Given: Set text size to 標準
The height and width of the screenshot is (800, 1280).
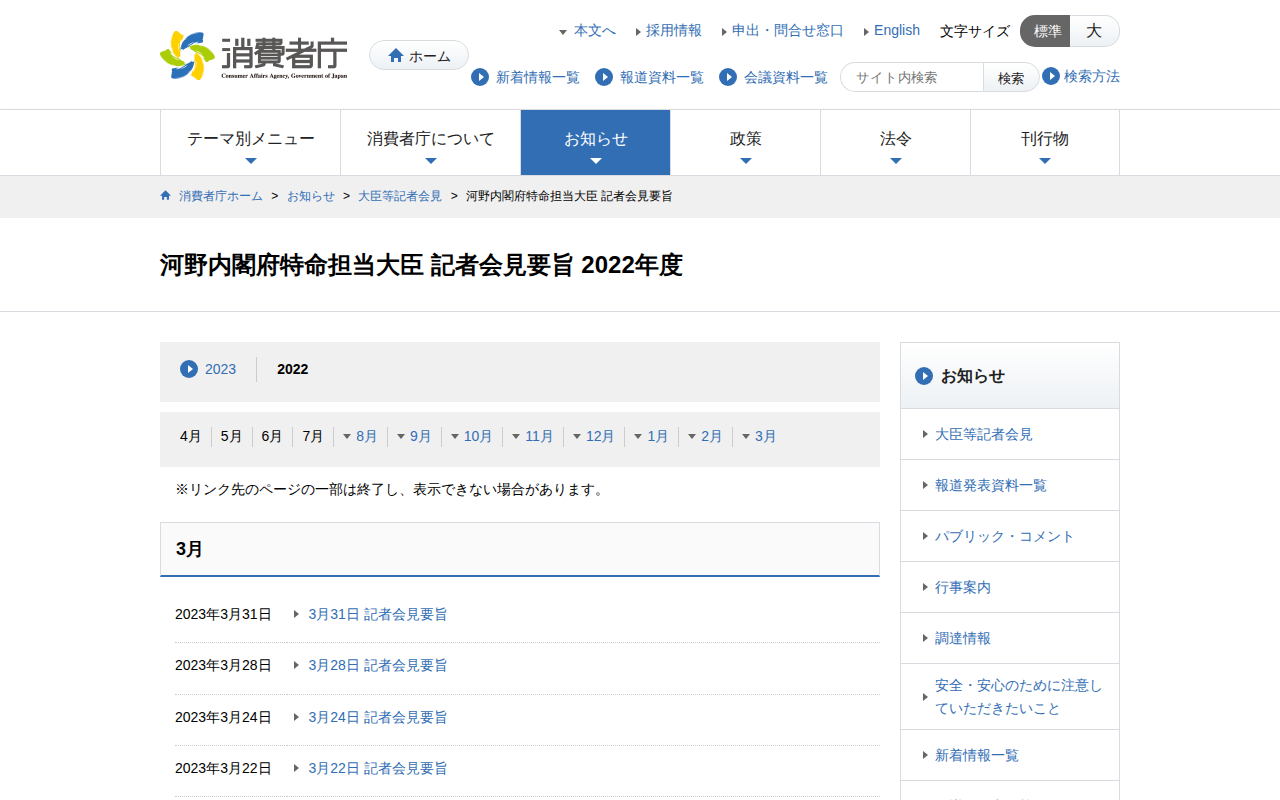Looking at the screenshot, I should [x=1046, y=31].
